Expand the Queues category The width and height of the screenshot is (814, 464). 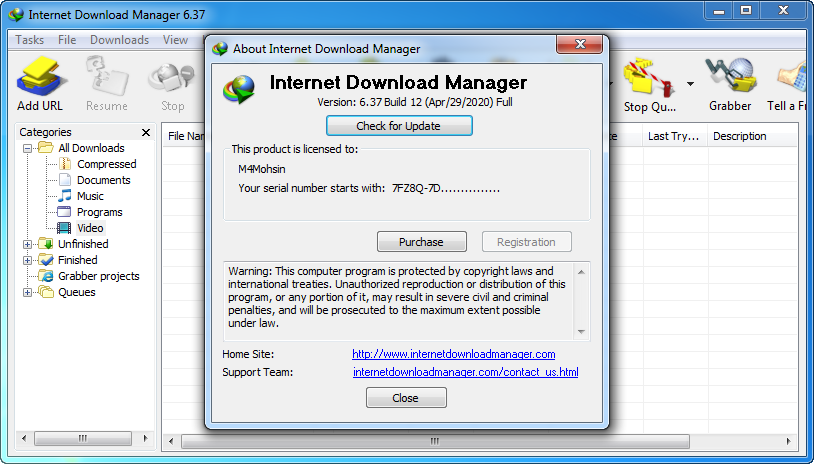[28, 293]
